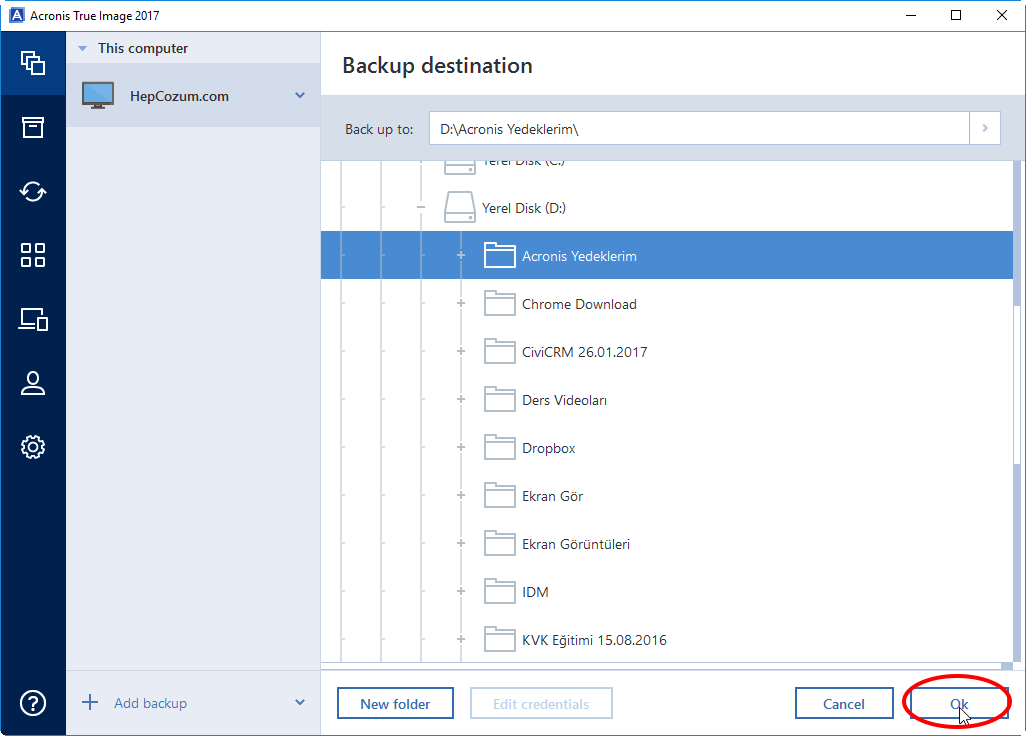Image resolution: width=1026 pixels, height=736 pixels.
Task: Click the HepCozum.com computer monitor icon
Action: (x=98, y=96)
